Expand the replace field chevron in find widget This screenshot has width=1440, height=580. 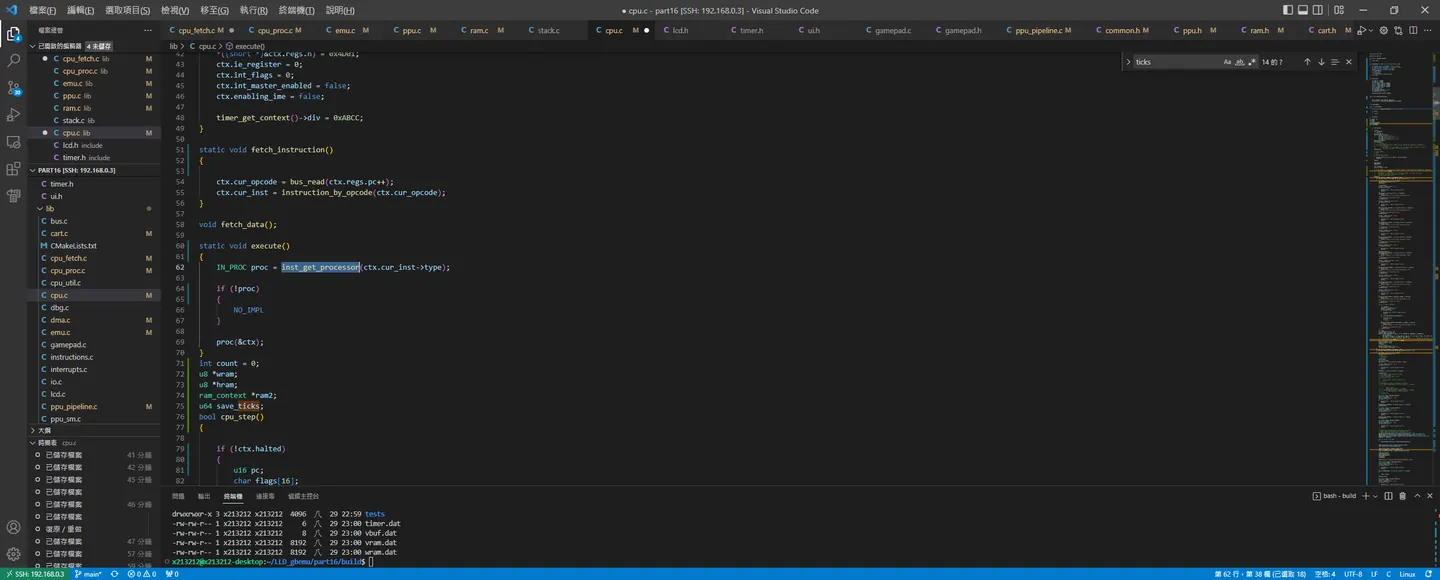coord(1128,62)
